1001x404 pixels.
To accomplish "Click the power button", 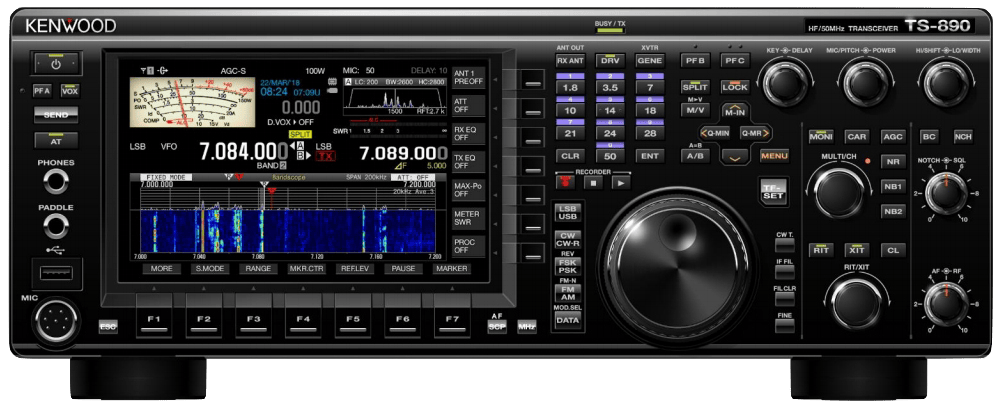I will [x=56, y=64].
